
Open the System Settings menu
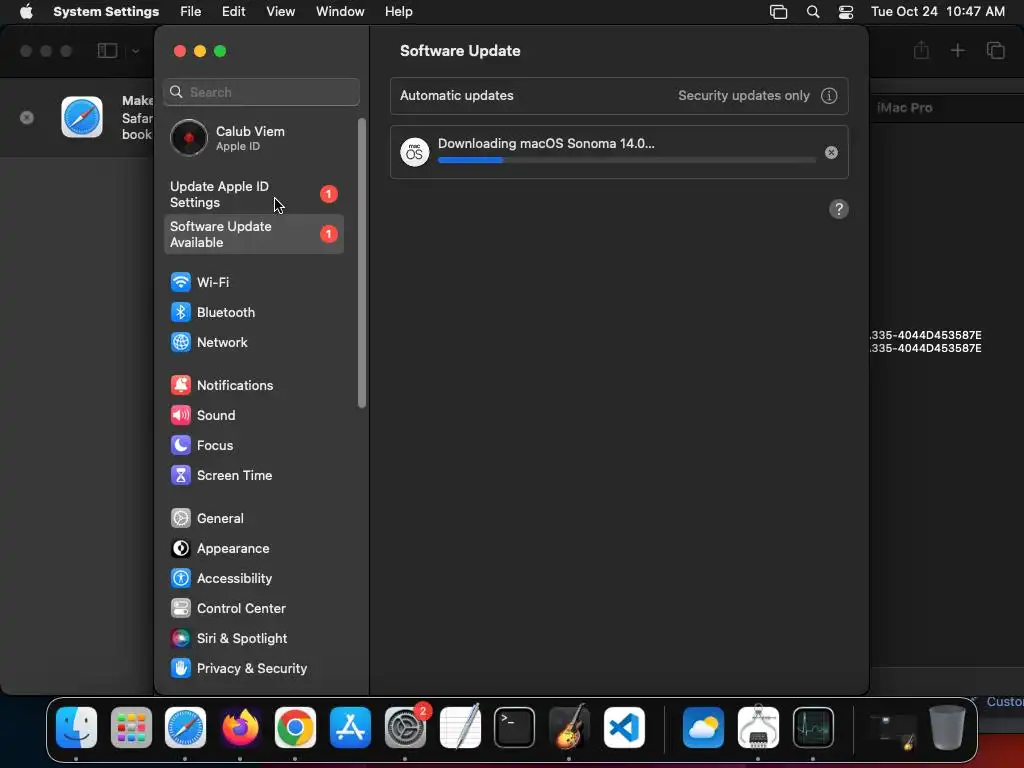point(106,12)
